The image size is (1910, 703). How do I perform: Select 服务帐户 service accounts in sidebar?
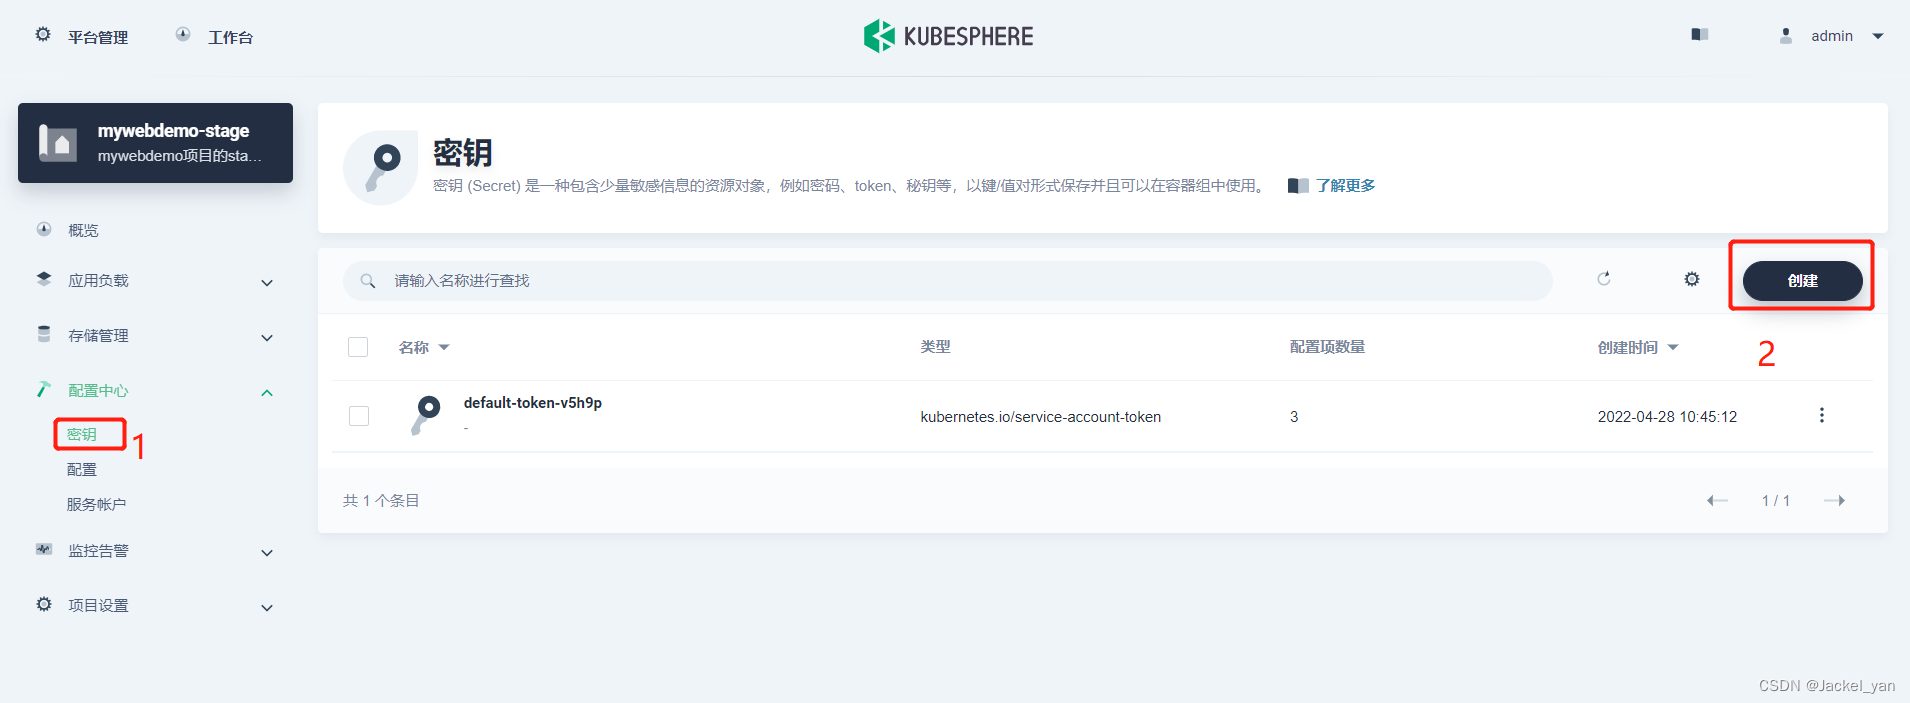(x=96, y=504)
